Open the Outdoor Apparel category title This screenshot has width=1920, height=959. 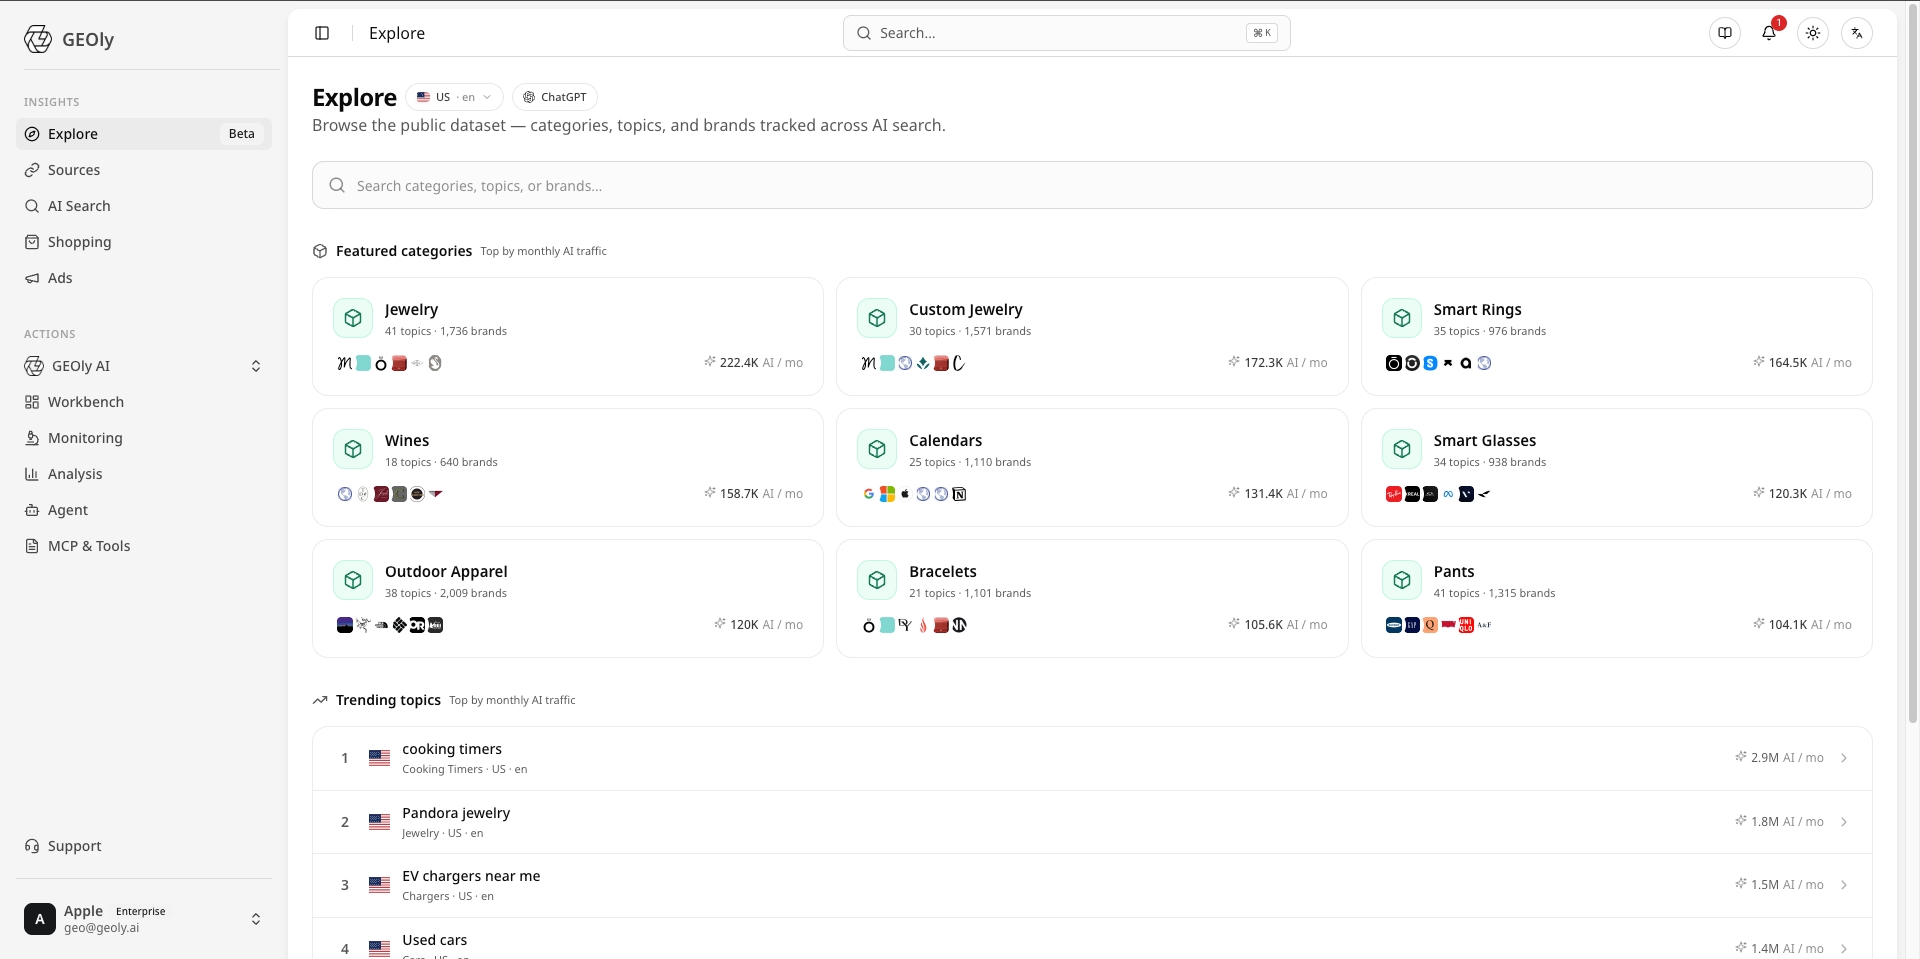click(446, 572)
